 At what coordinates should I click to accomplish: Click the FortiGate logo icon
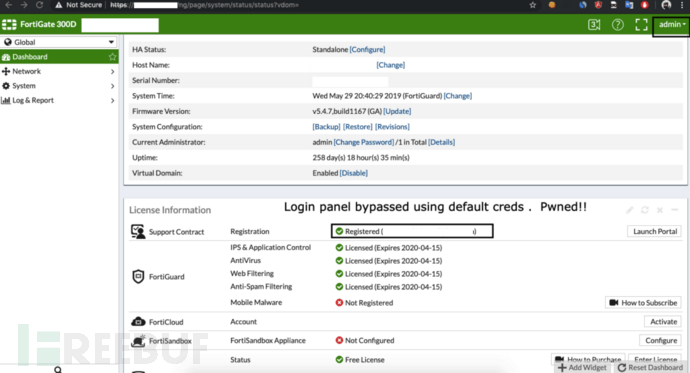point(9,25)
